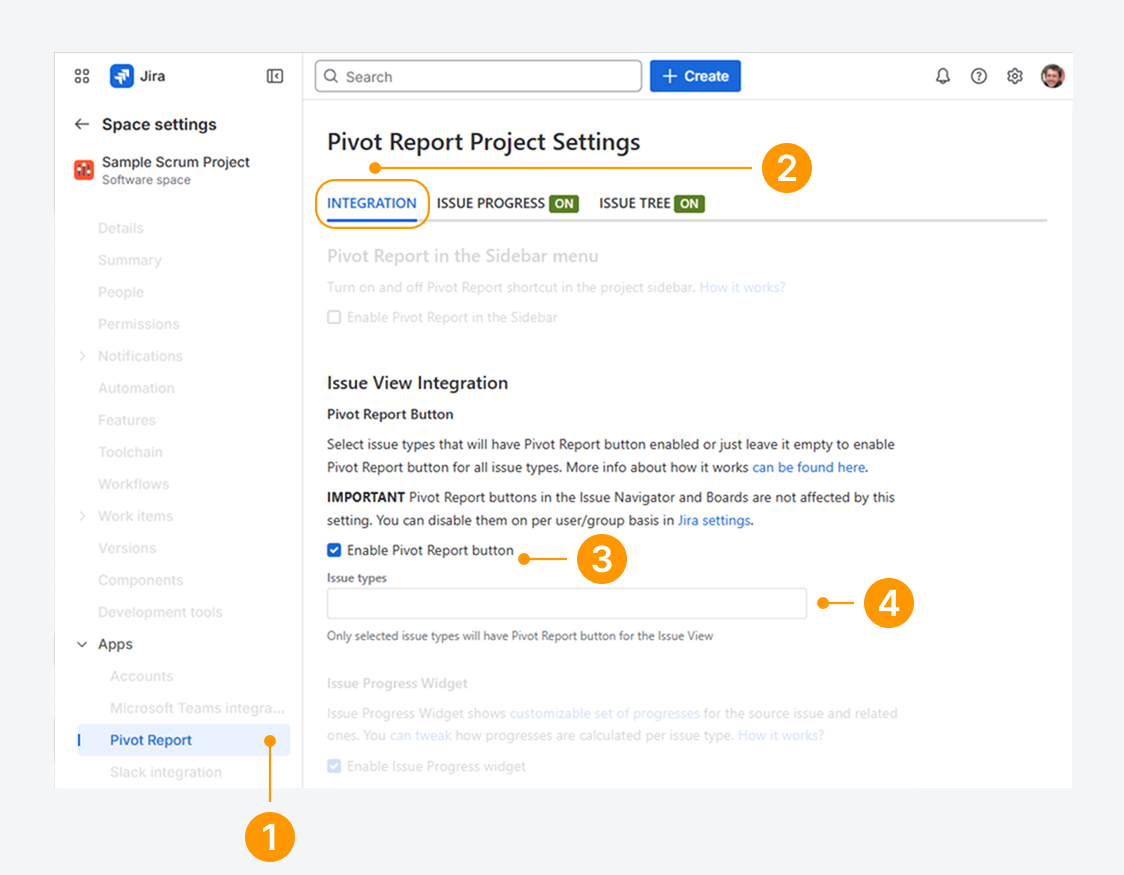This screenshot has width=1124, height=875.
Task: Open Microsoft Teams integration under Apps
Action: pyautogui.click(x=197, y=708)
